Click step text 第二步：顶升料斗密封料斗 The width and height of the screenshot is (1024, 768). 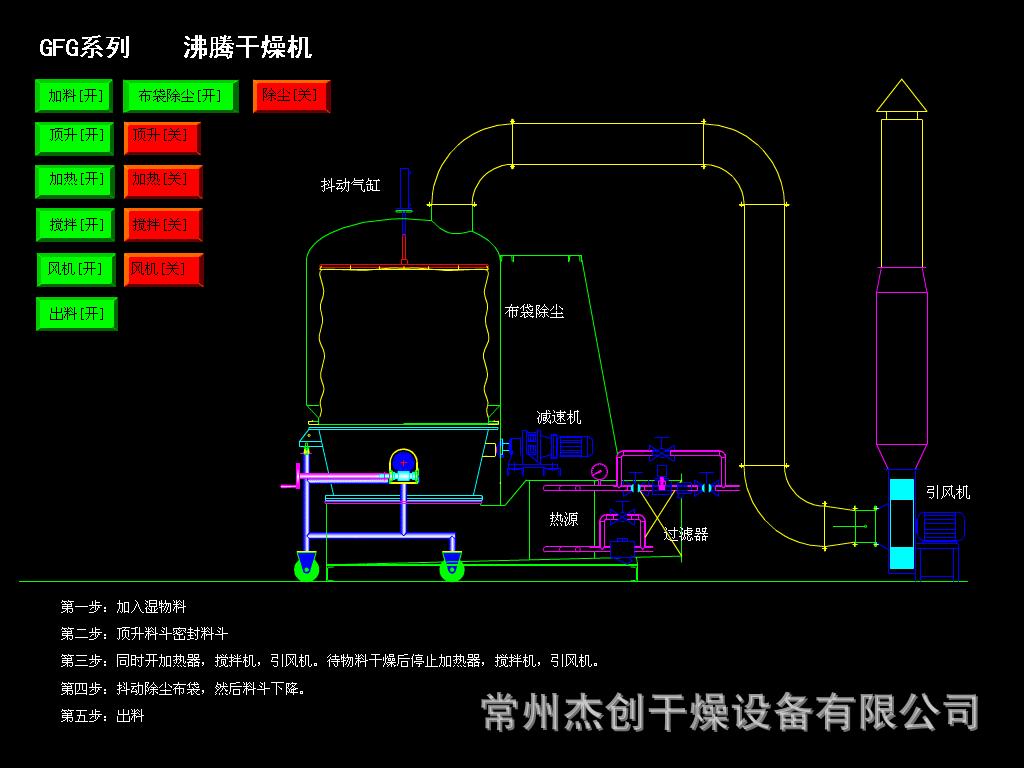tap(144, 633)
